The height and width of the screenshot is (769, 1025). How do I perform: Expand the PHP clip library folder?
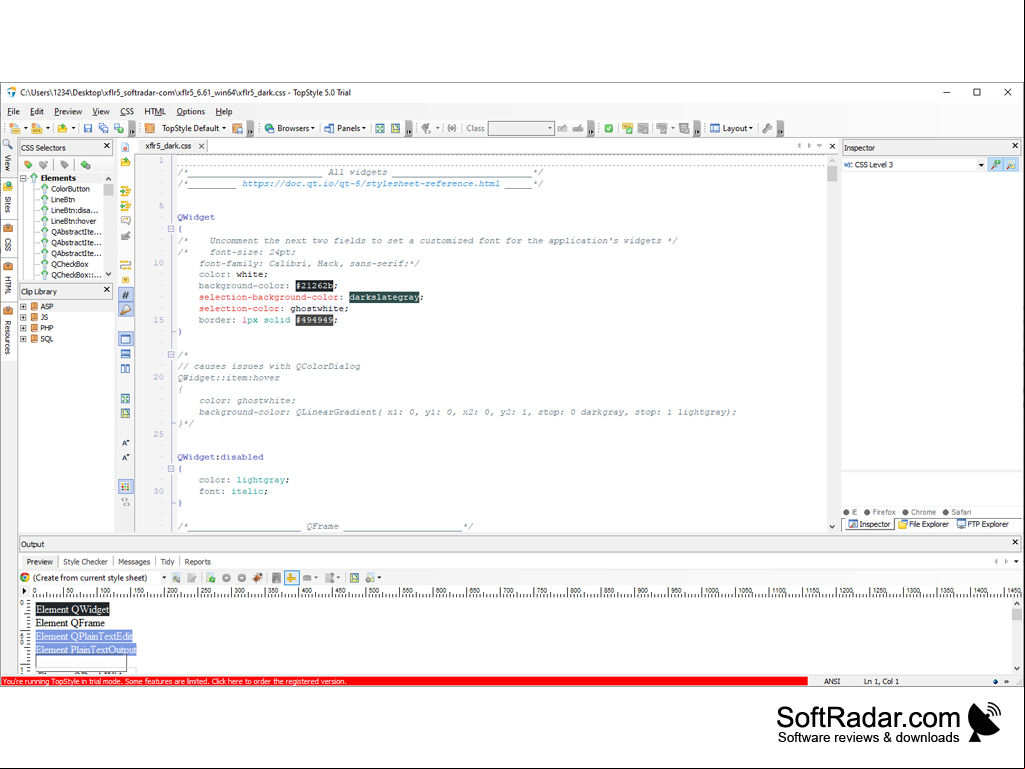pos(24,328)
